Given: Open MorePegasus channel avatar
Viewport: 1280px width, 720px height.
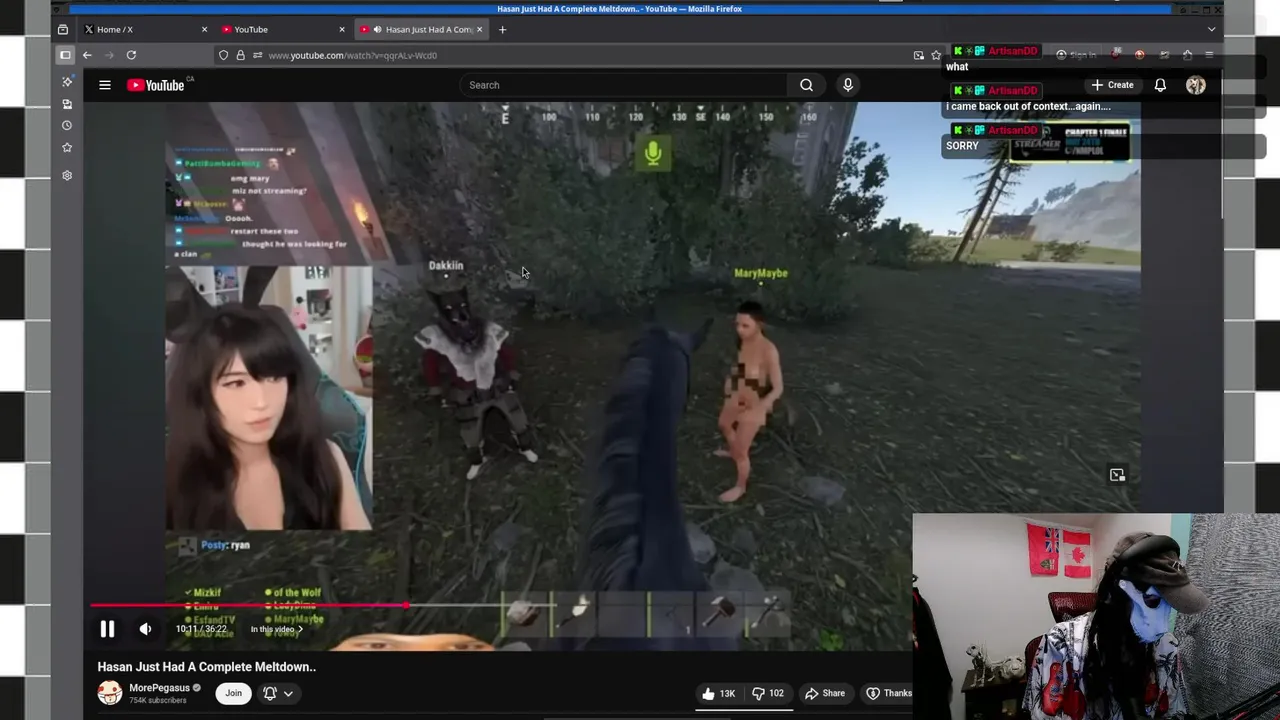Looking at the screenshot, I should pos(109,693).
